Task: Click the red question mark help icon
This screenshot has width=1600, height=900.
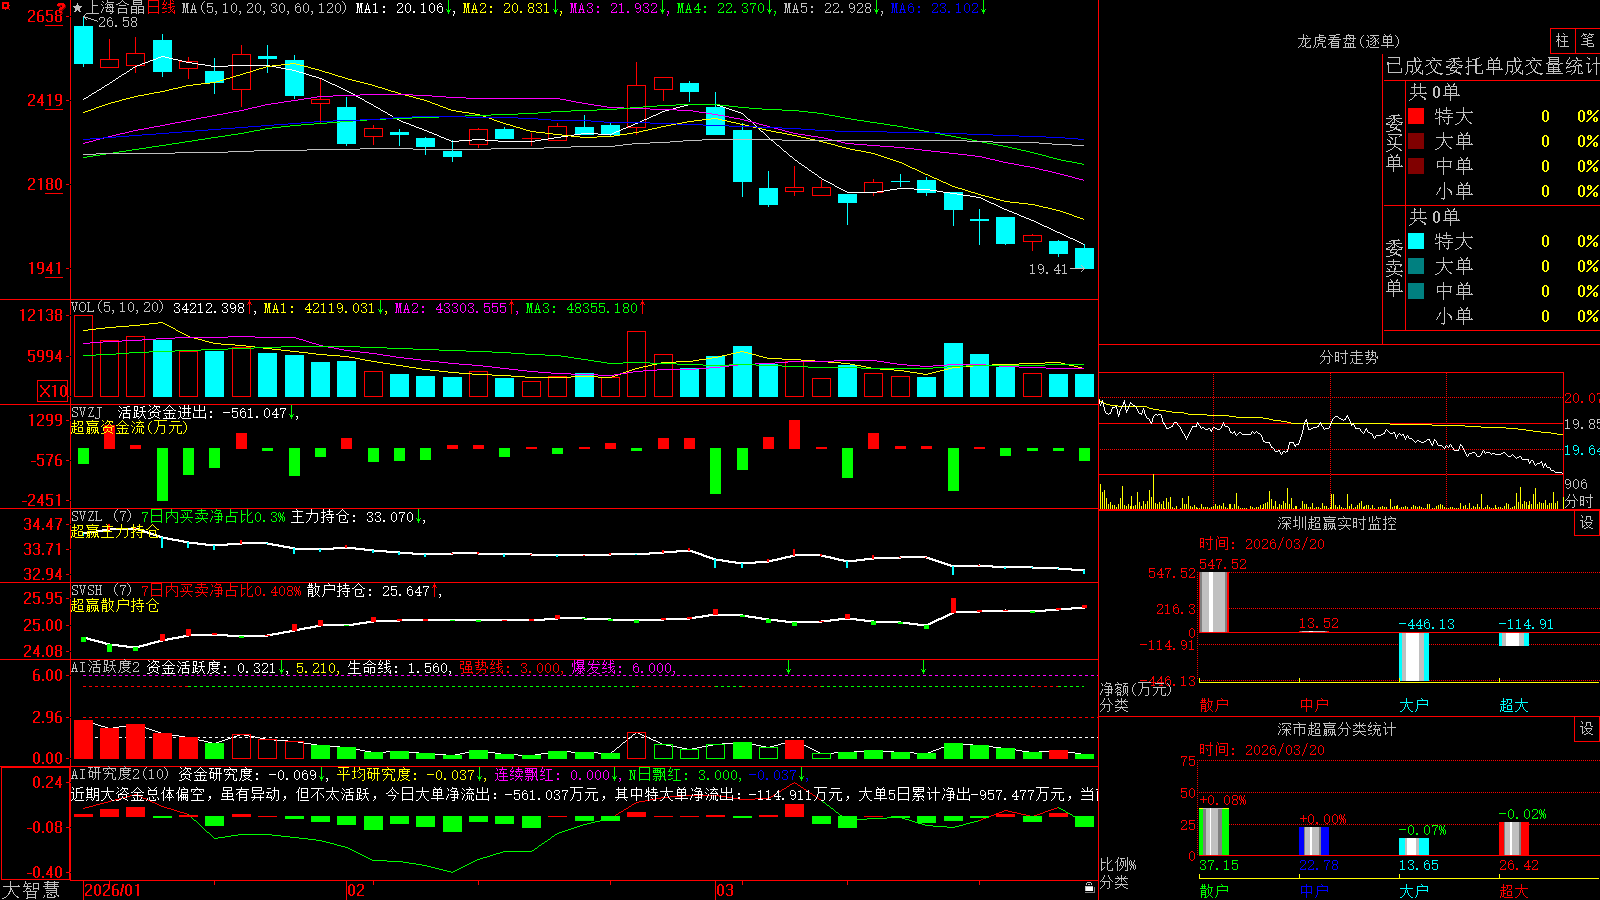Action: pyautogui.click(x=60, y=8)
